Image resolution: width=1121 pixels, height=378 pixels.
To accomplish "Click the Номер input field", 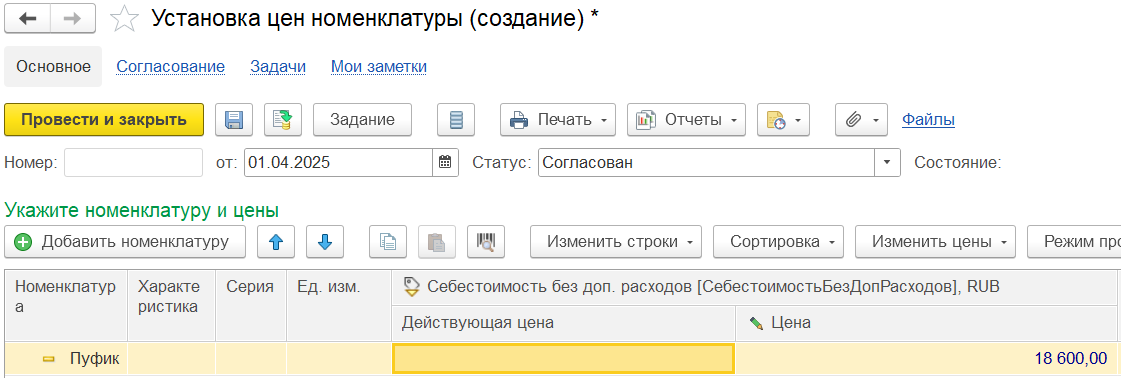I will click(x=134, y=162).
